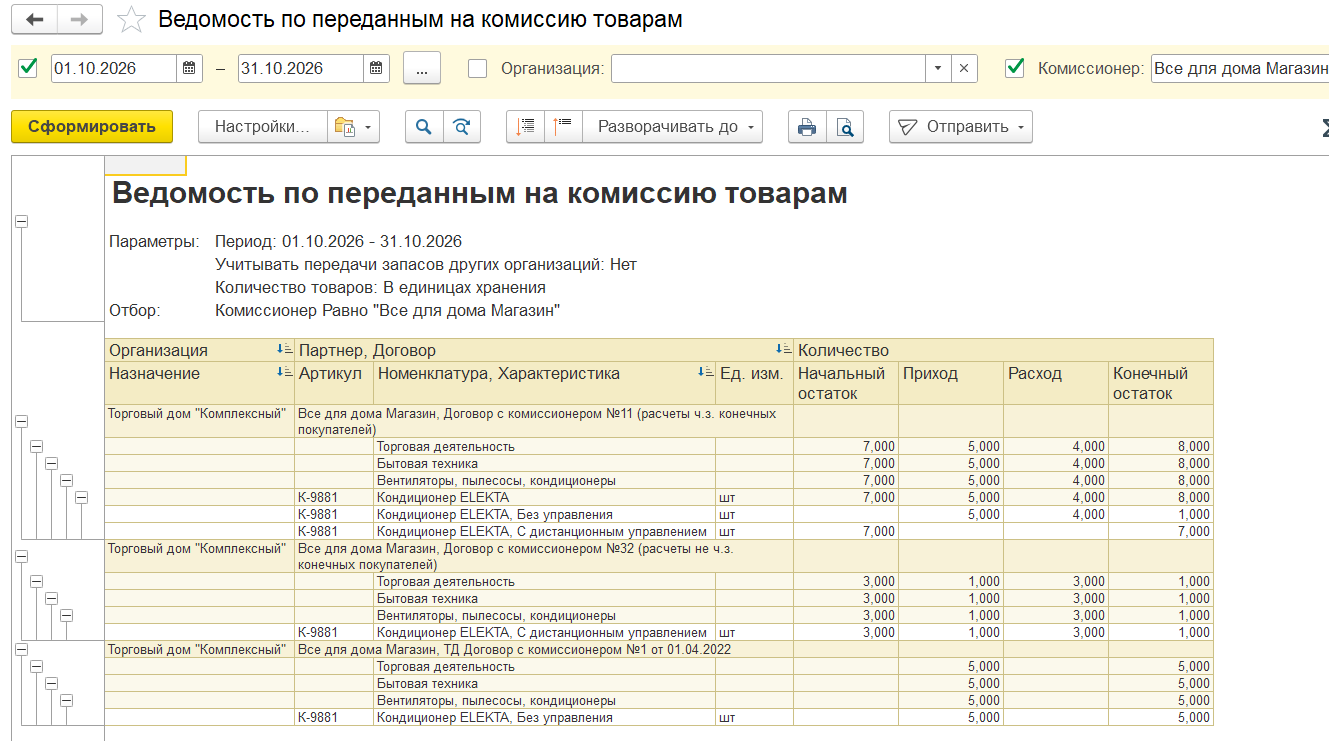The image size is (1329, 741).
Task: Click the Сформировать button
Action: [x=92, y=127]
